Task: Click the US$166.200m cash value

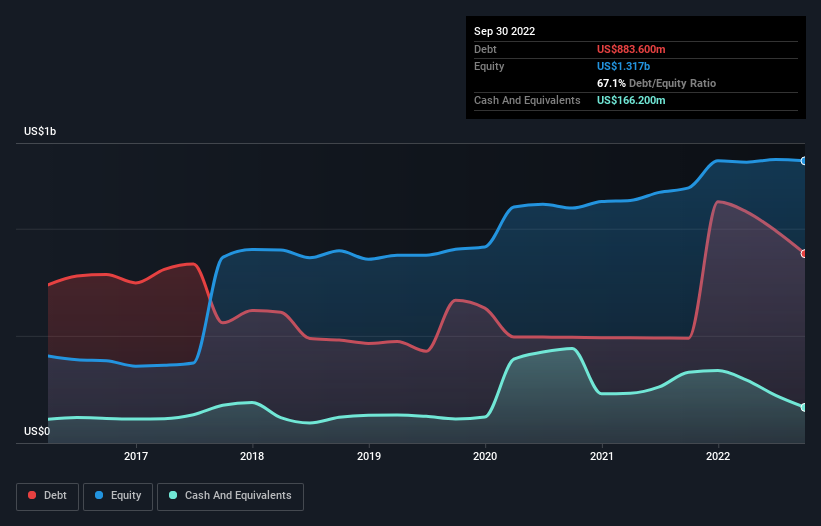Action: click(x=631, y=100)
